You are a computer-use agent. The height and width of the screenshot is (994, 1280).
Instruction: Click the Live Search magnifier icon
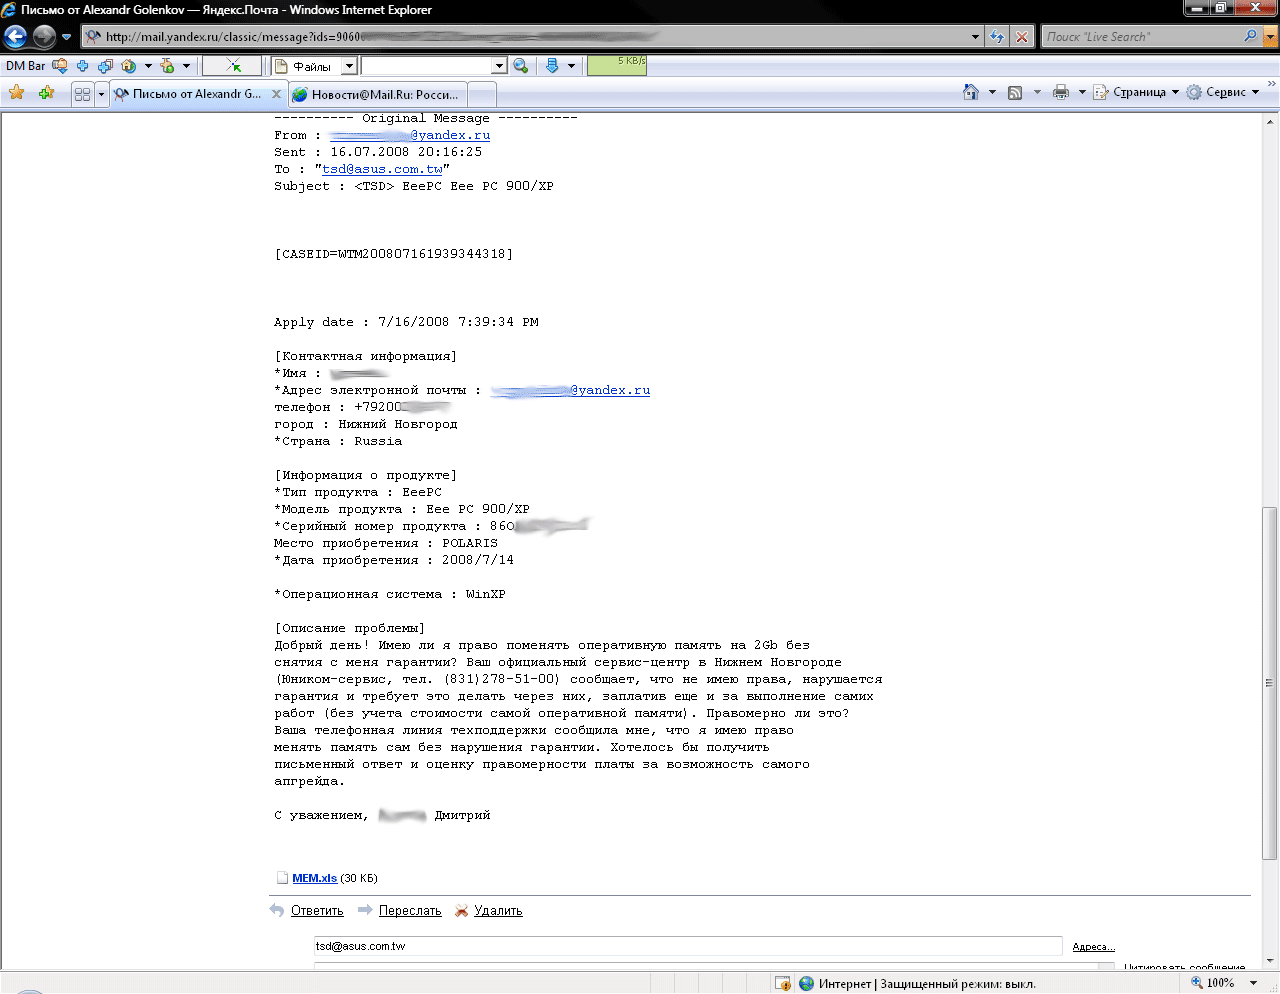(x=1251, y=36)
